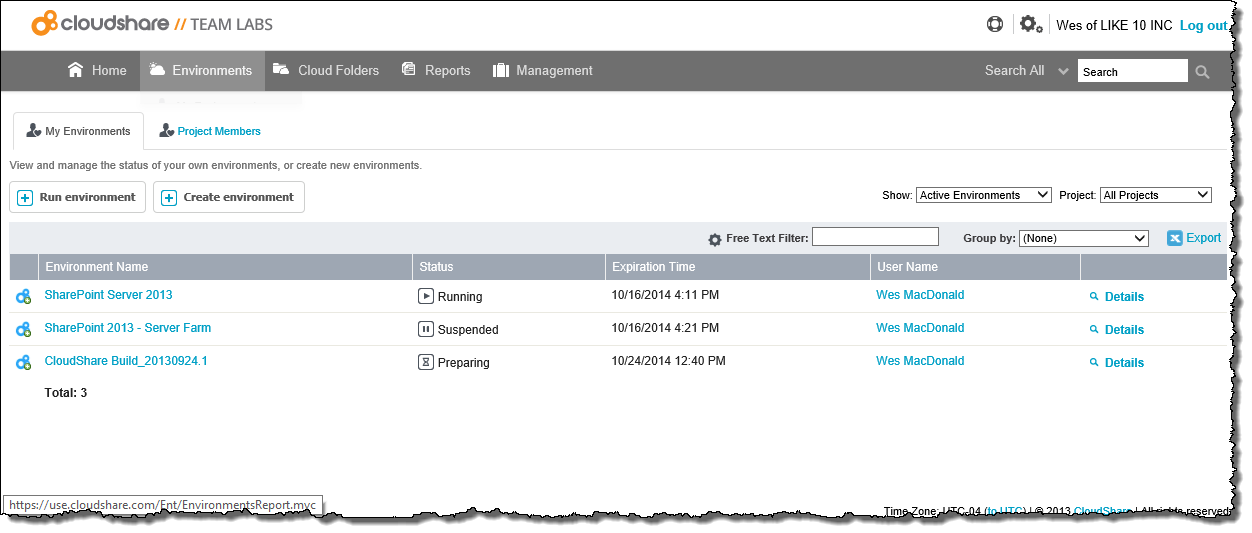Click the Run environment button
This screenshot has height=533, width=1252.
78,197
